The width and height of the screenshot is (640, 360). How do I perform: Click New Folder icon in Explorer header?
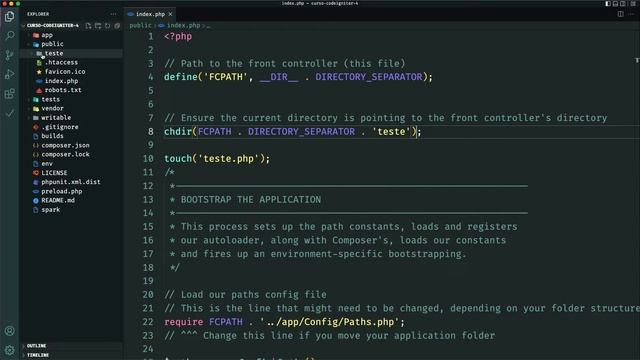pos(98,25)
